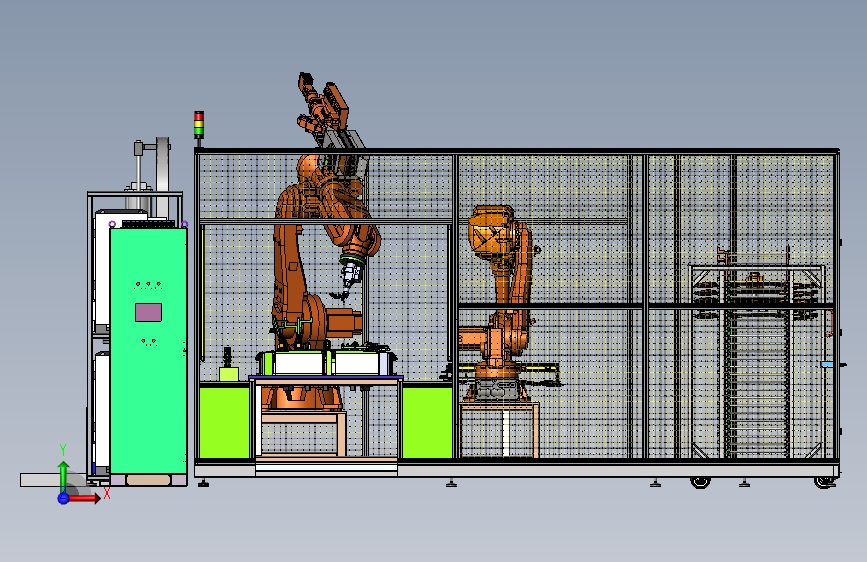Select the lime-green panel at the enclosure's left base
Screen dimensions: 867x562
click(x=224, y=423)
